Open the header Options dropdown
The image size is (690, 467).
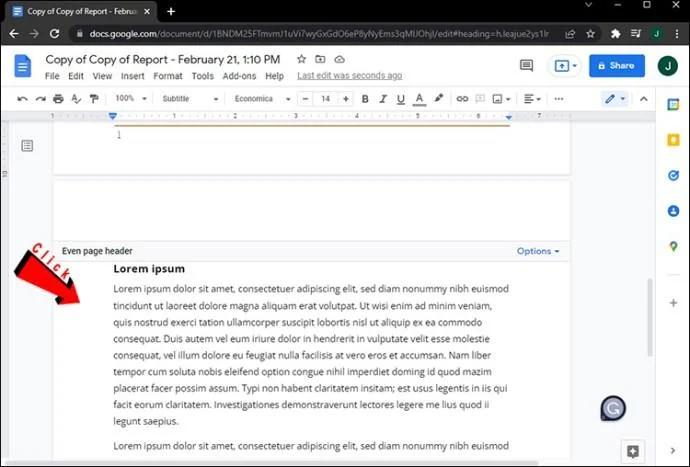(x=538, y=251)
